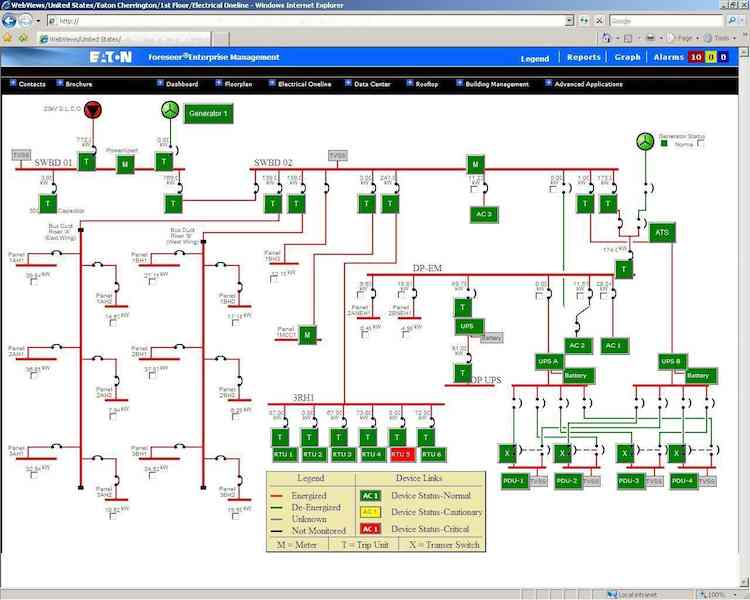Open the X transfer switch above PDU-1
This screenshot has height=600, width=750.
tap(507, 453)
